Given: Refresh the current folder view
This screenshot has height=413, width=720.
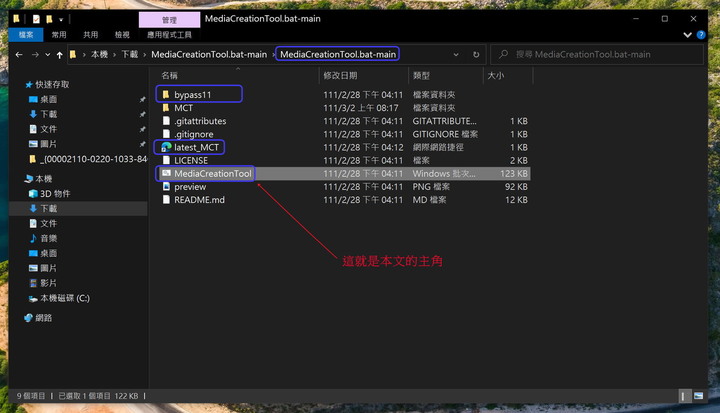Looking at the screenshot, I should (x=476, y=55).
